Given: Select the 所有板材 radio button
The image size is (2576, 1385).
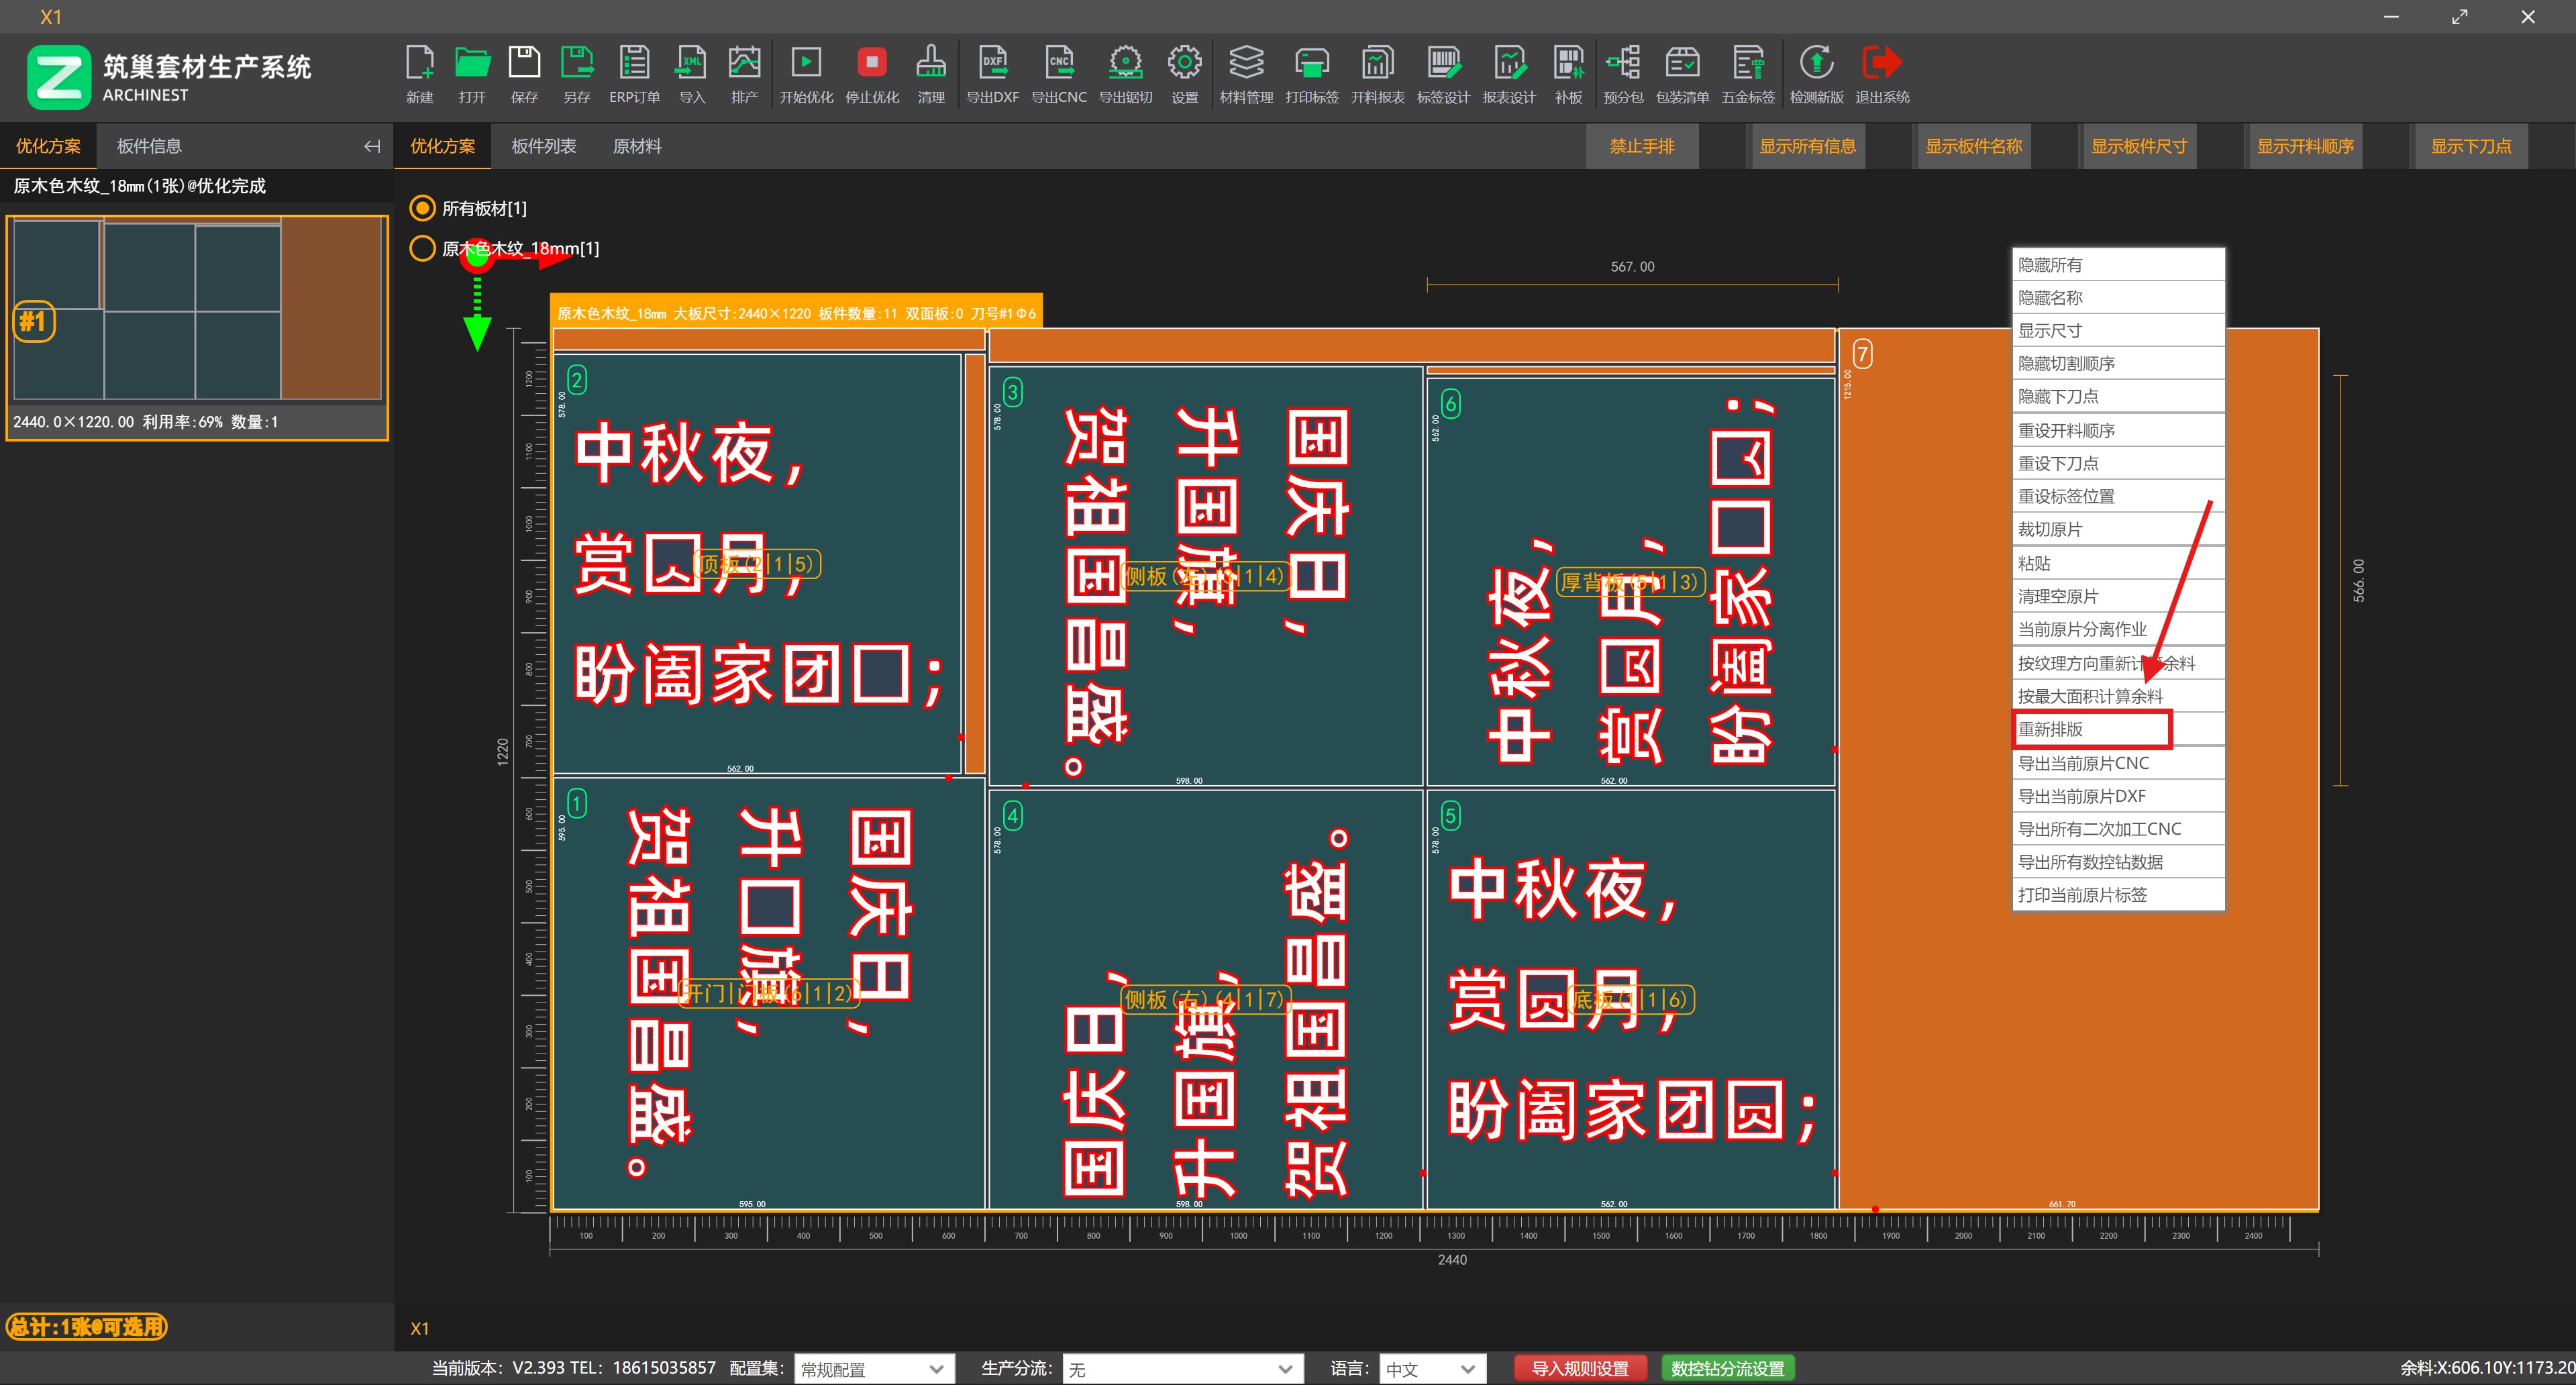Looking at the screenshot, I should tap(421, 209).
